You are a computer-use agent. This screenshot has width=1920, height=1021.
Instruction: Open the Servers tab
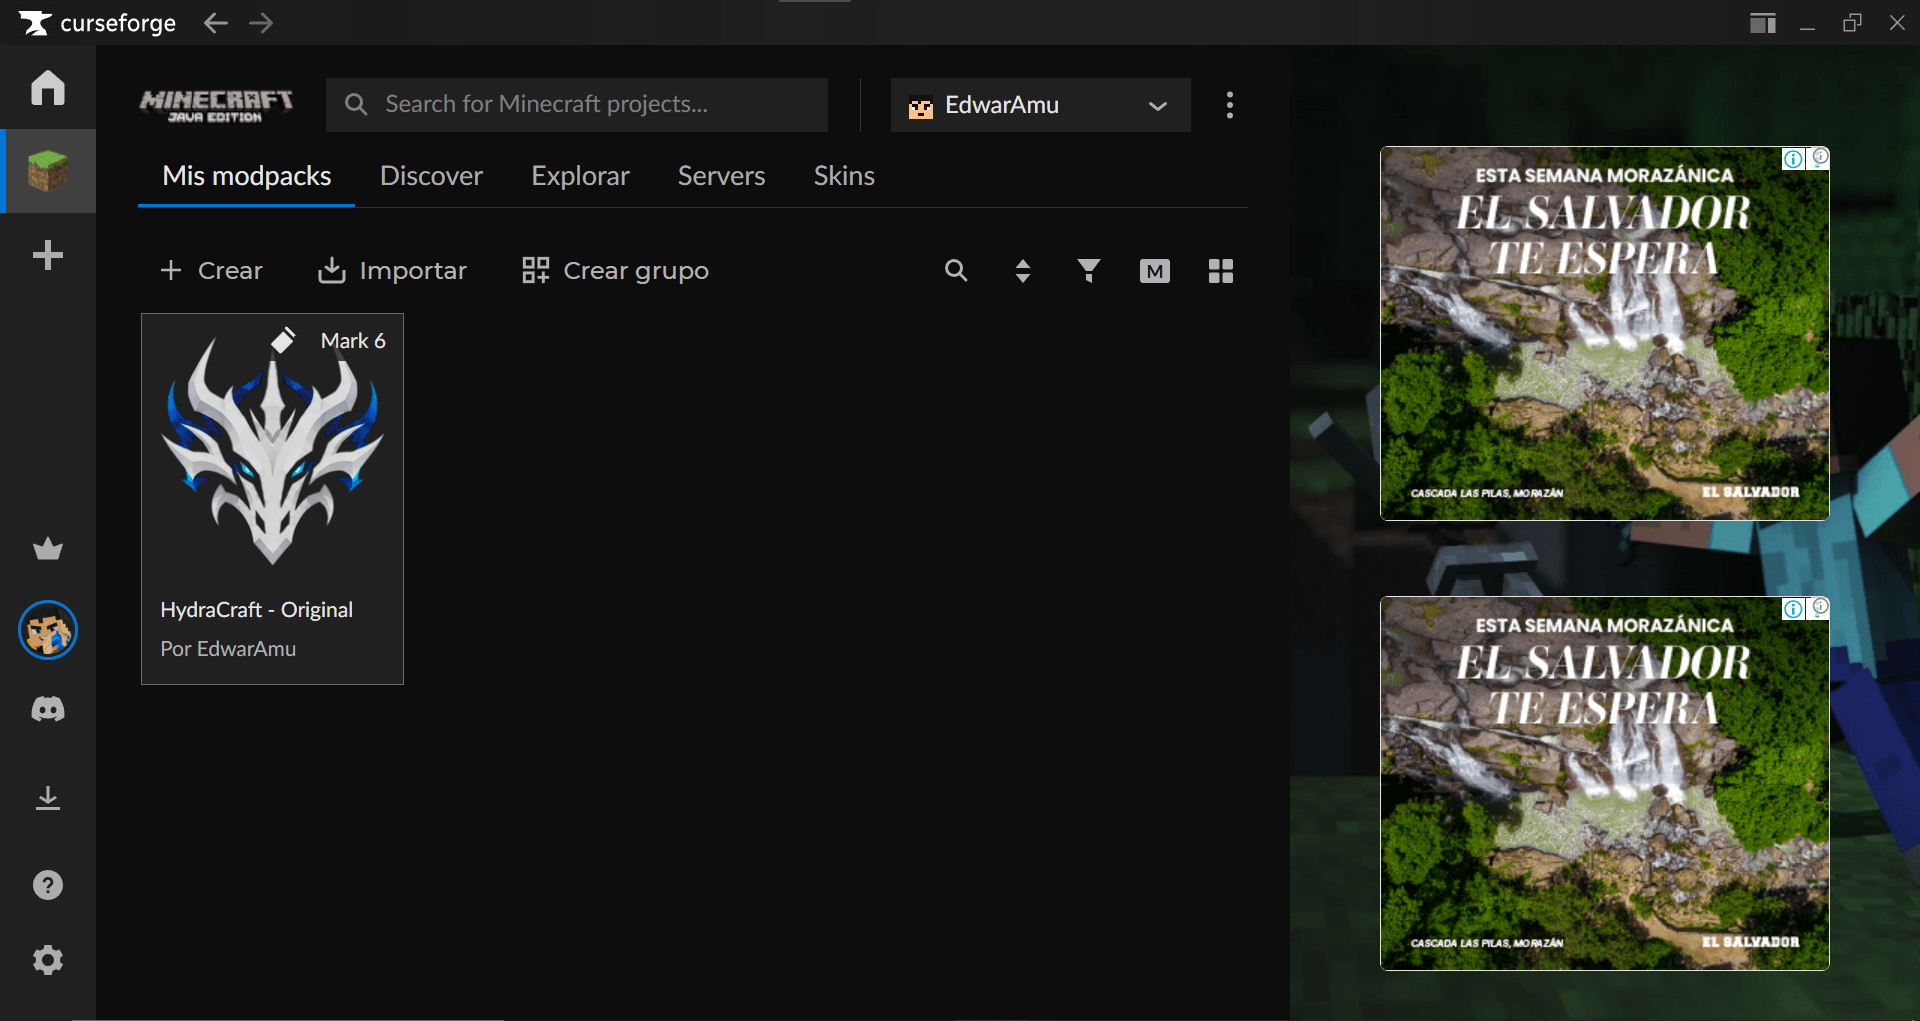(x=722, y=176)
